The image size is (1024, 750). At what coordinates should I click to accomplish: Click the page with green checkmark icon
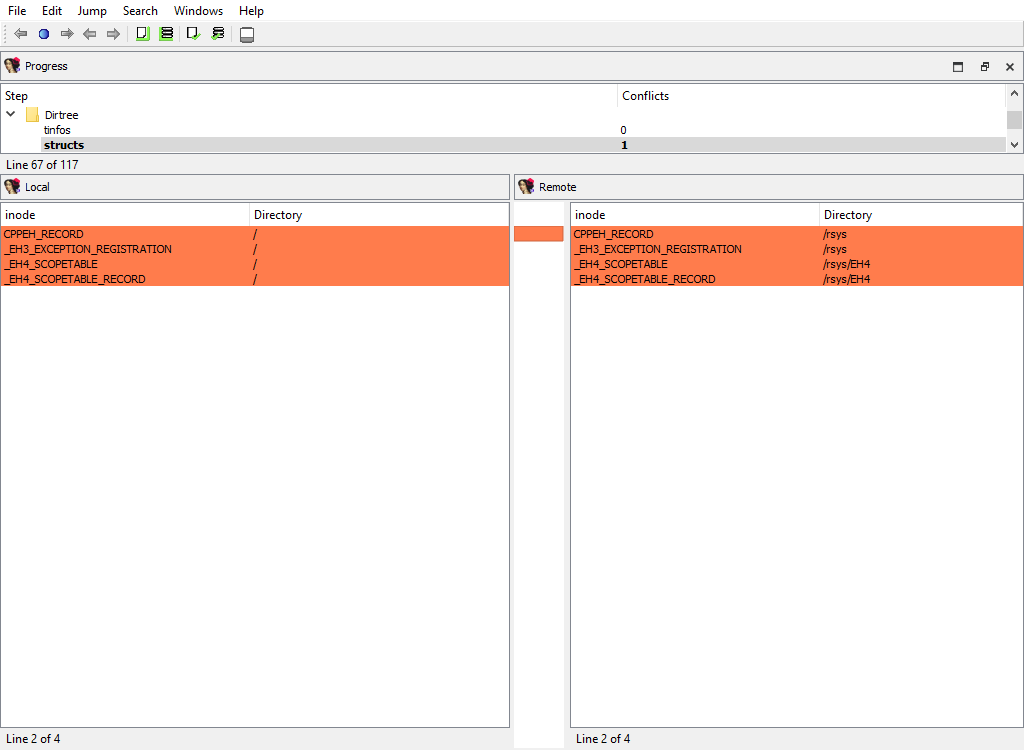[193, 34]
